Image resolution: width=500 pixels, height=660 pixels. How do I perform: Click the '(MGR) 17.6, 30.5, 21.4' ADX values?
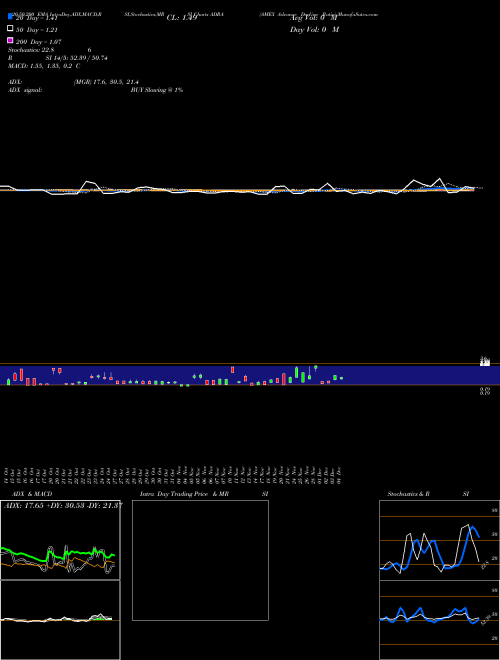[x=106, y=82]
